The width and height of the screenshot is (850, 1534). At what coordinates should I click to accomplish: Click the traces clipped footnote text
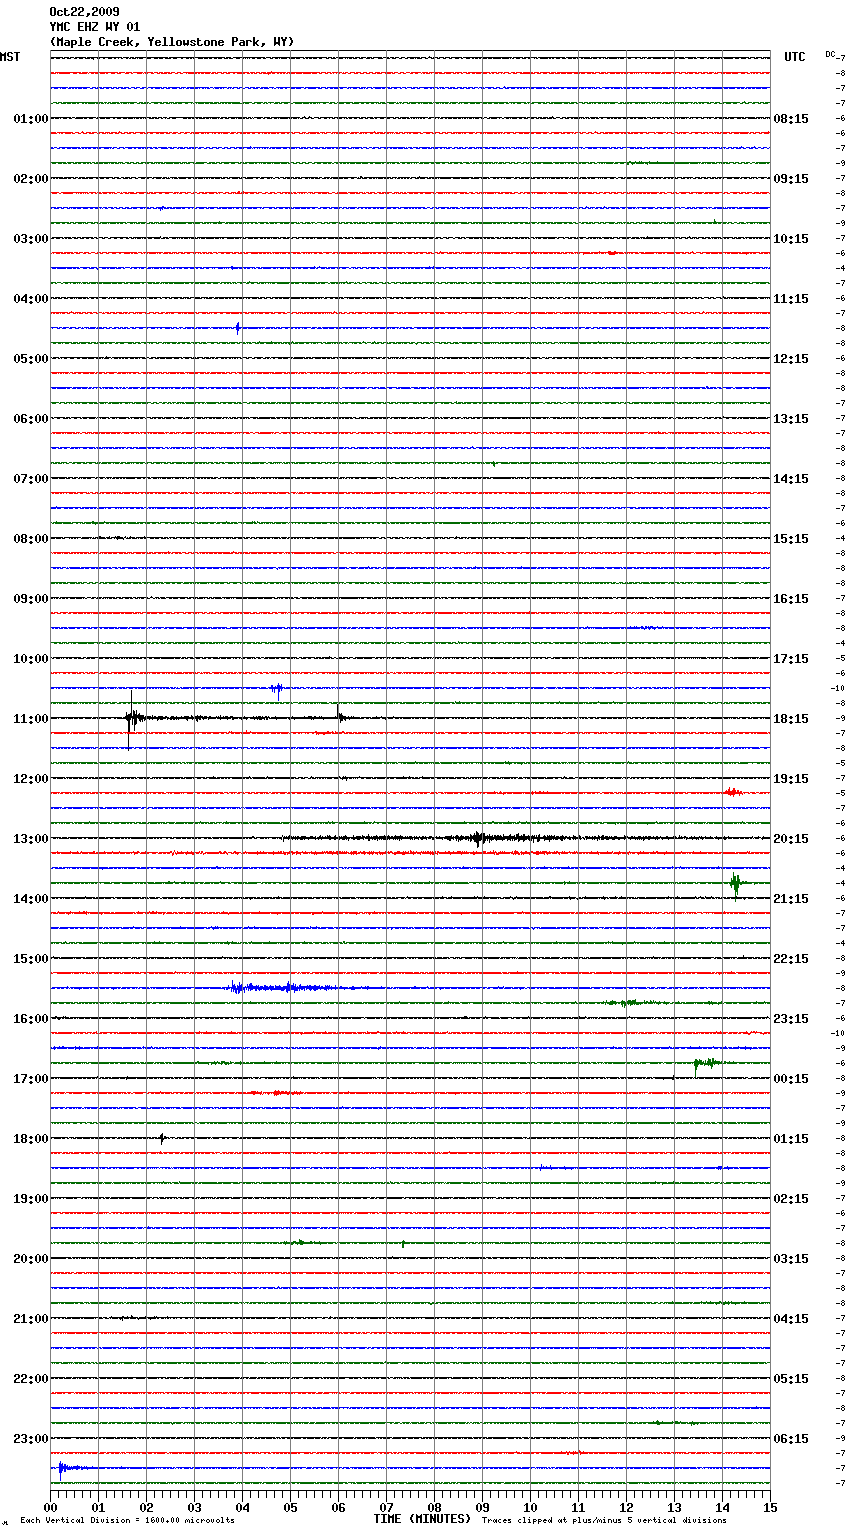[x=604, y=1521]
